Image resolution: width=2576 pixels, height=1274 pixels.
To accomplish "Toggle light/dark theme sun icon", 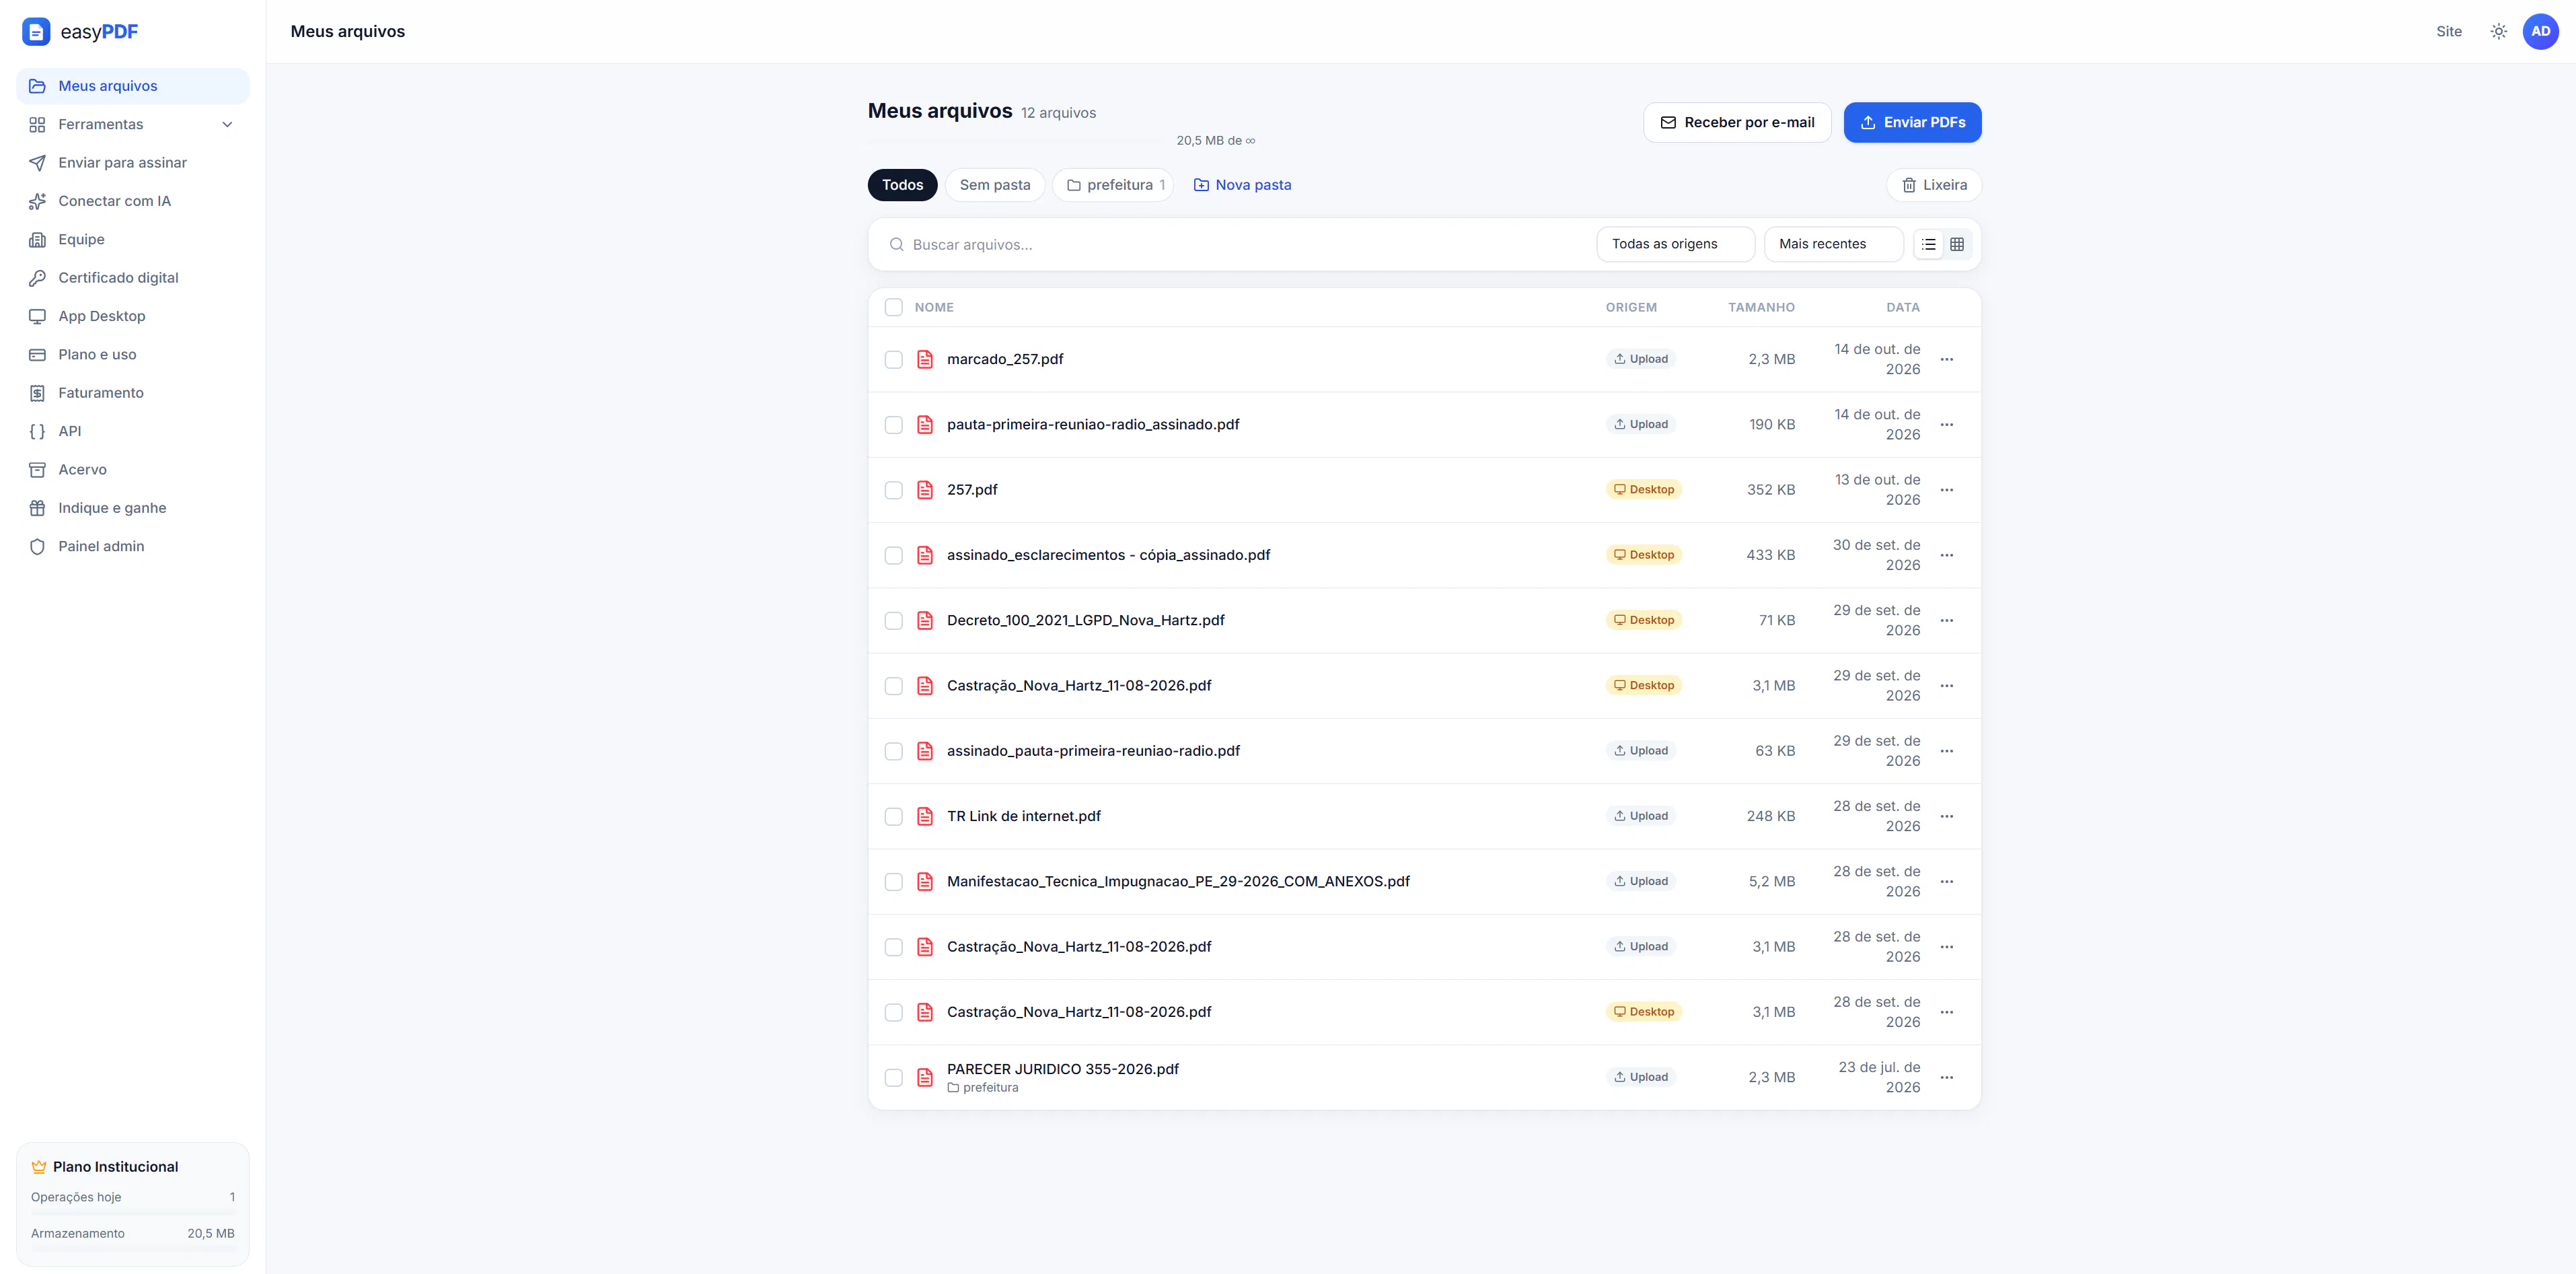I will 2498,32.
